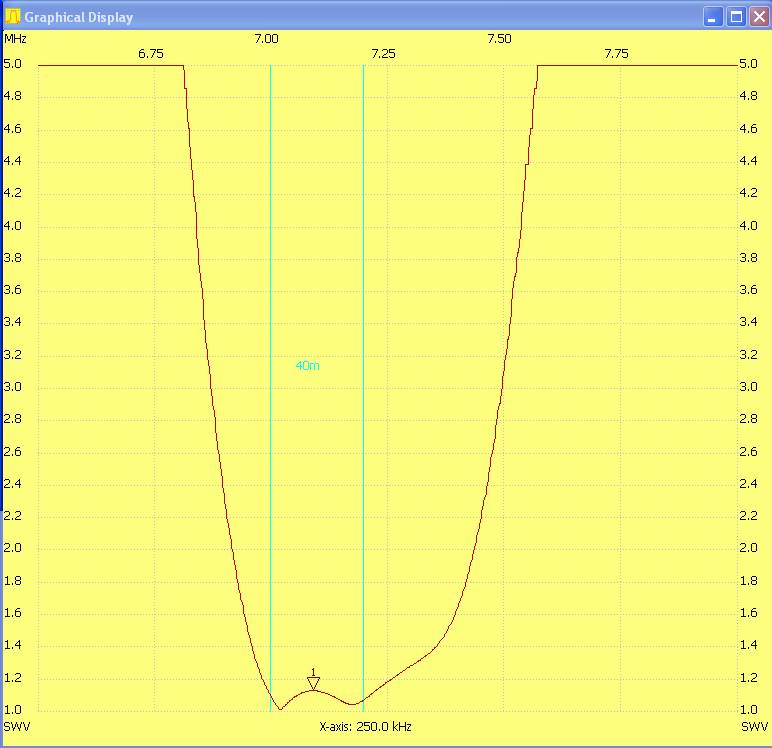Viewport: 772px width, 748px height.
Task: Click the bottom-left SWV axis label
Action: 15,726
